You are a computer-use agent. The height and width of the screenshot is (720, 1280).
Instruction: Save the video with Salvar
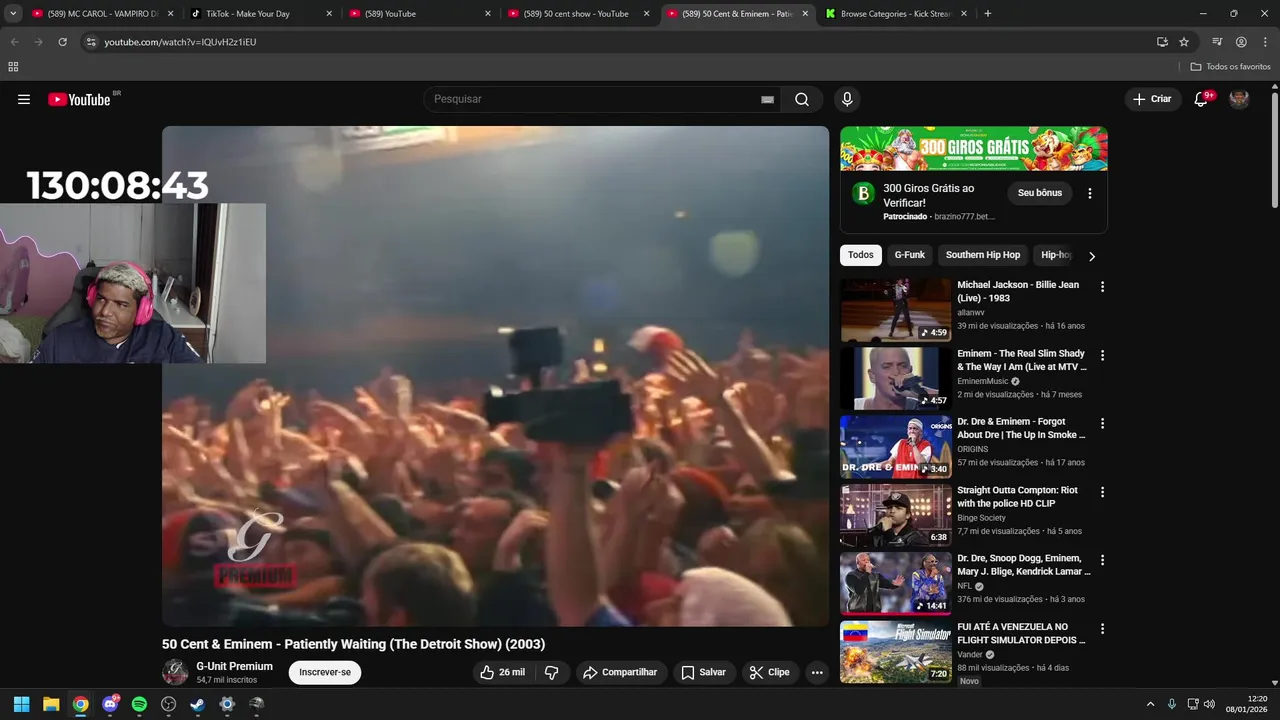[x=704, y=672]
